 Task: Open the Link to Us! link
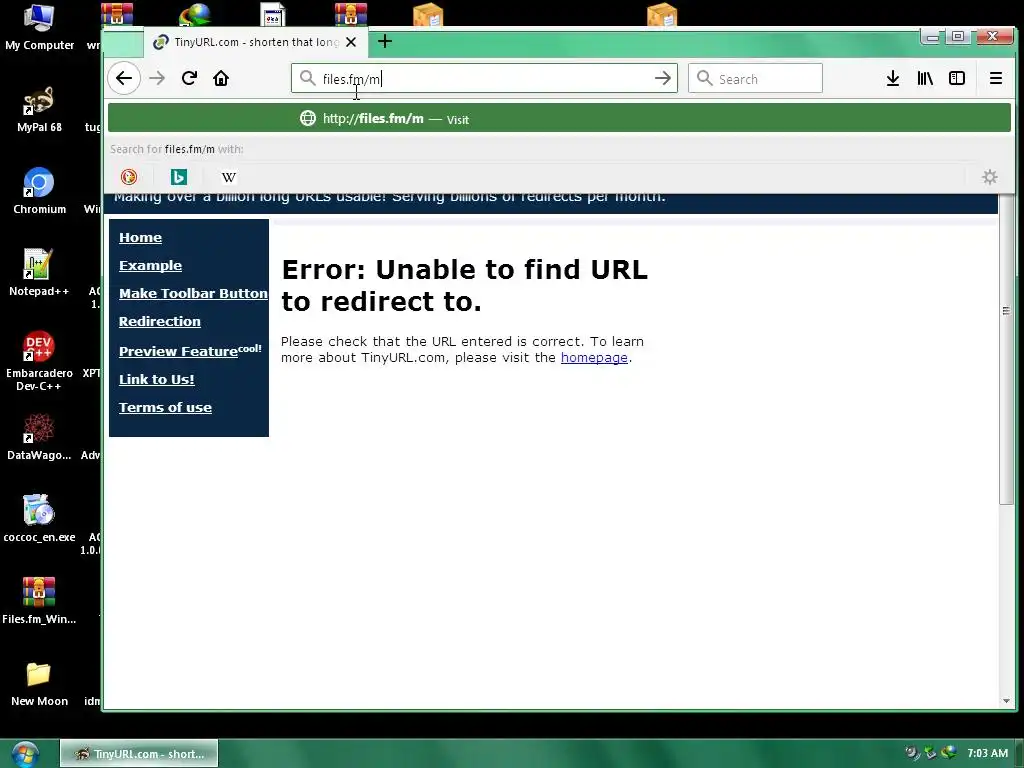(157, 379)
